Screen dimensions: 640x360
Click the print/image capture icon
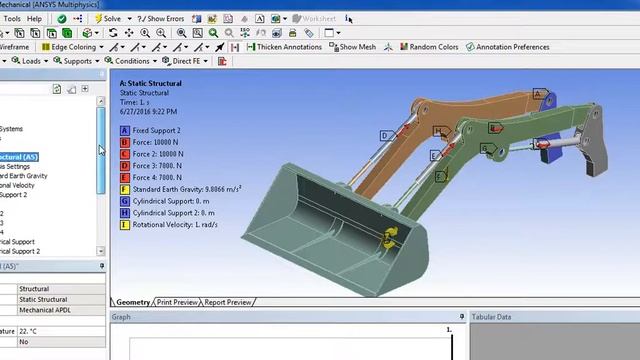(x=293, y=33)
